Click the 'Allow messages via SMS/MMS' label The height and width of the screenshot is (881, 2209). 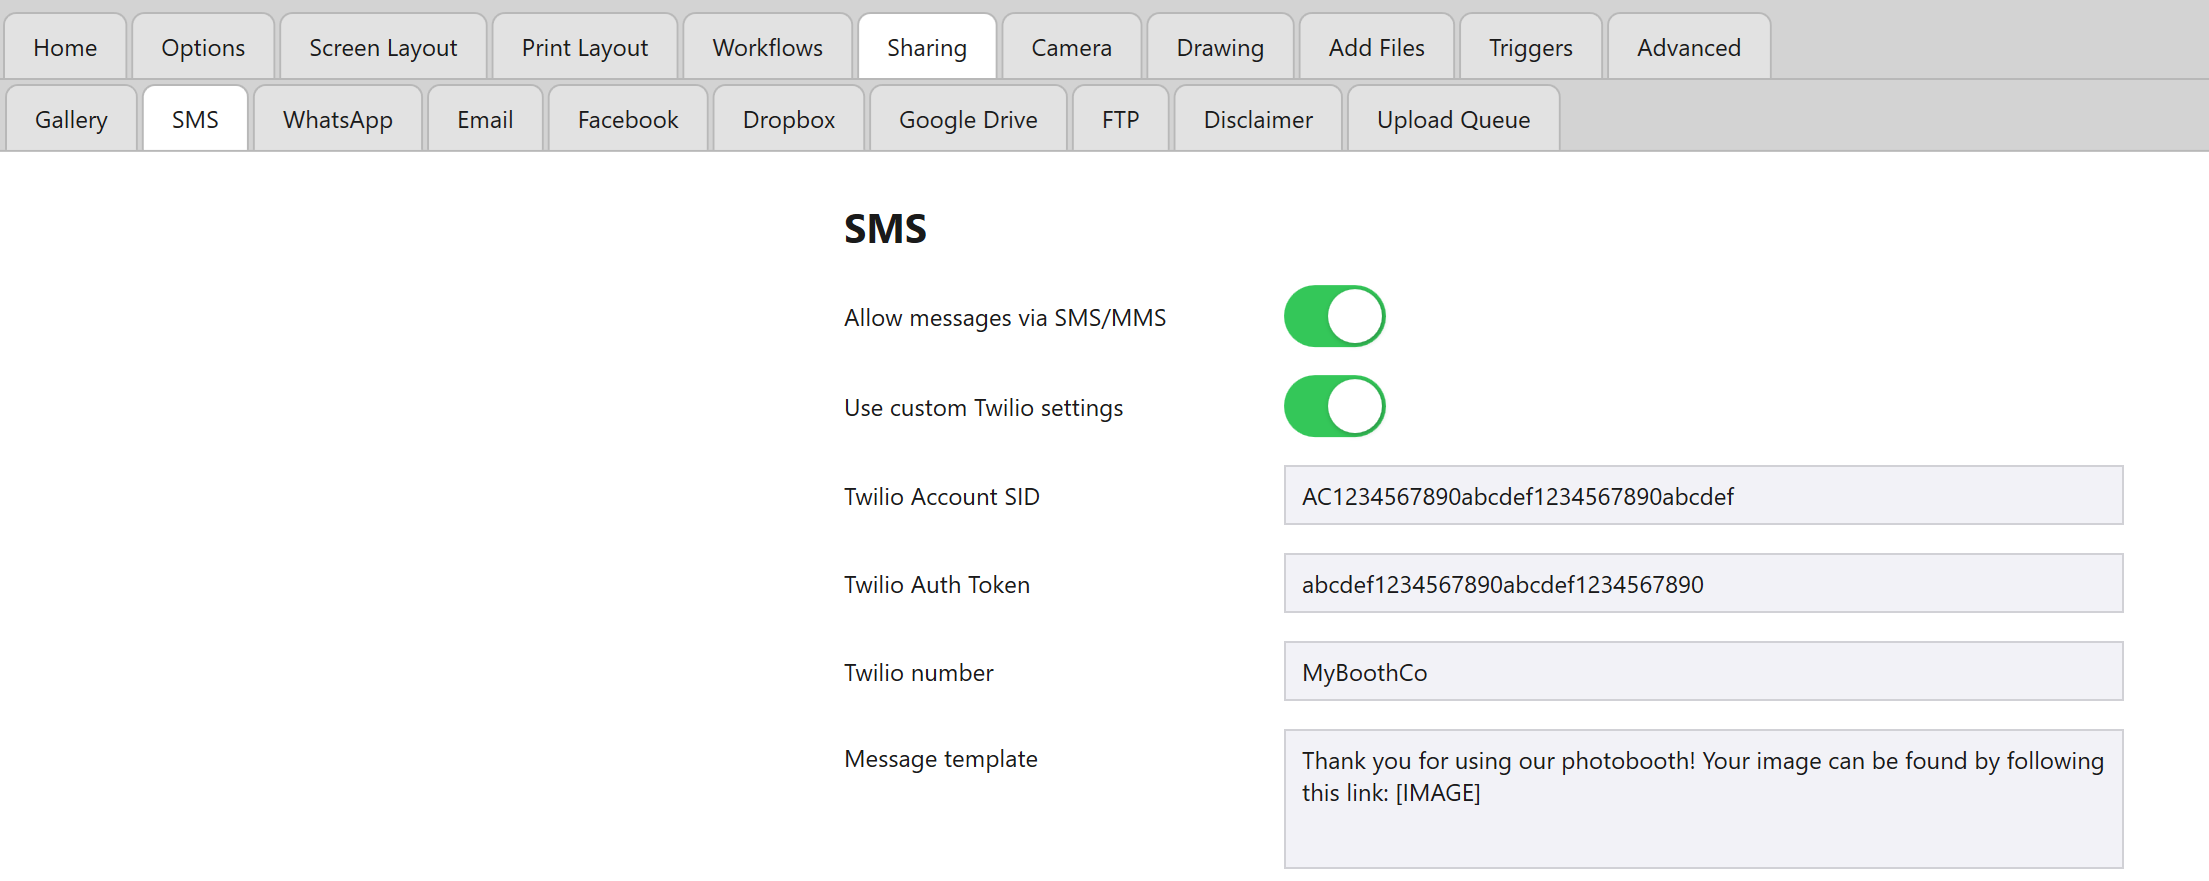(x=1005, y=318)
